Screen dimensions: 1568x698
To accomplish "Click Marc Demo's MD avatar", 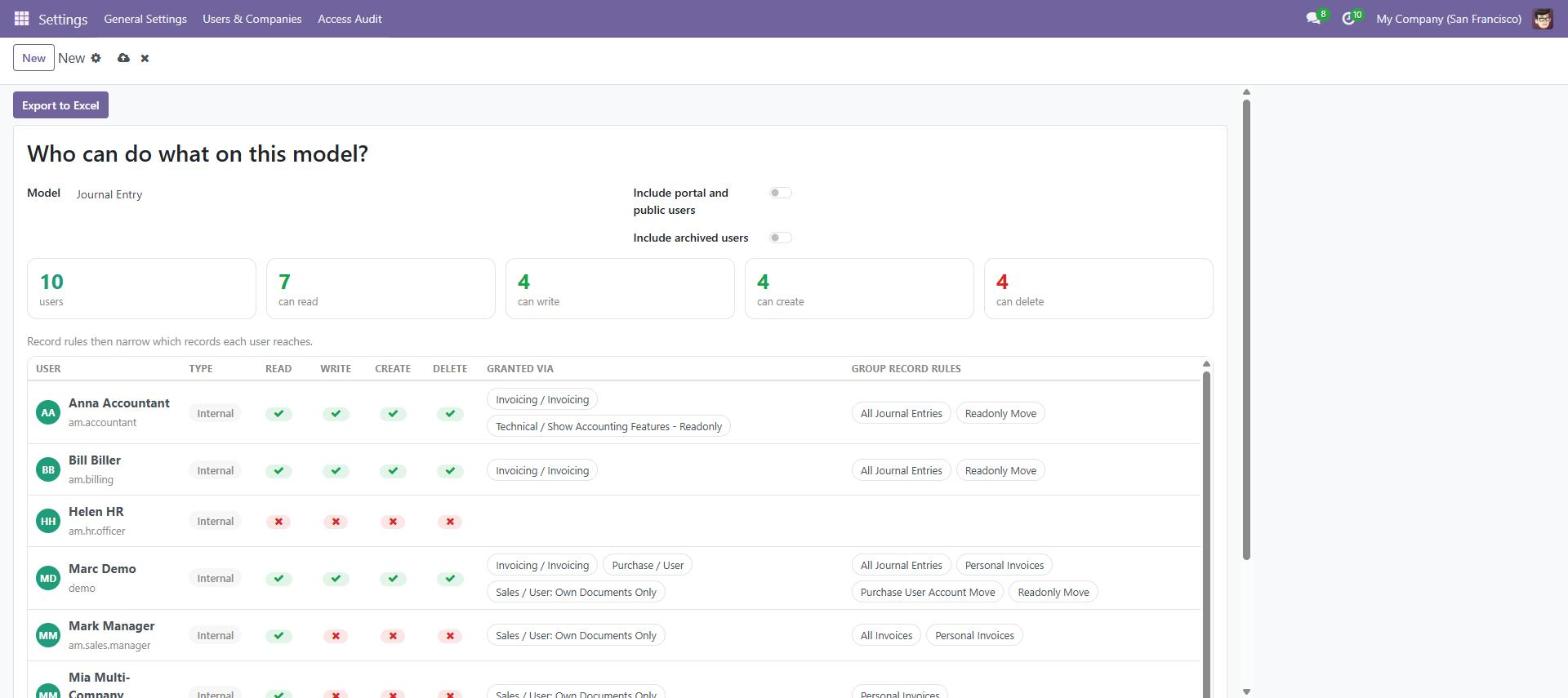I will click(48, 577).
